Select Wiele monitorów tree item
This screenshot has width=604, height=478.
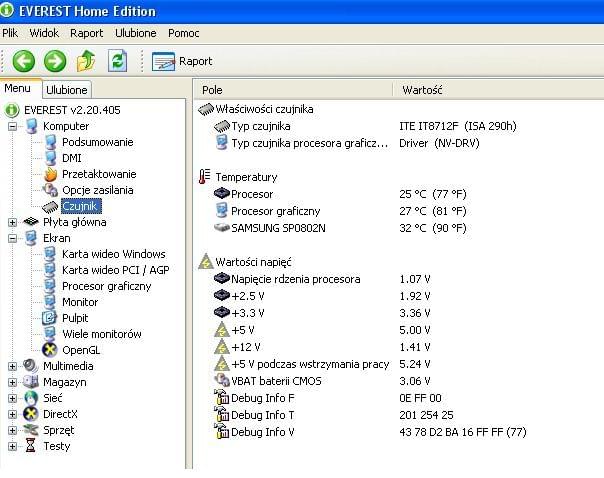coord(102,334)
